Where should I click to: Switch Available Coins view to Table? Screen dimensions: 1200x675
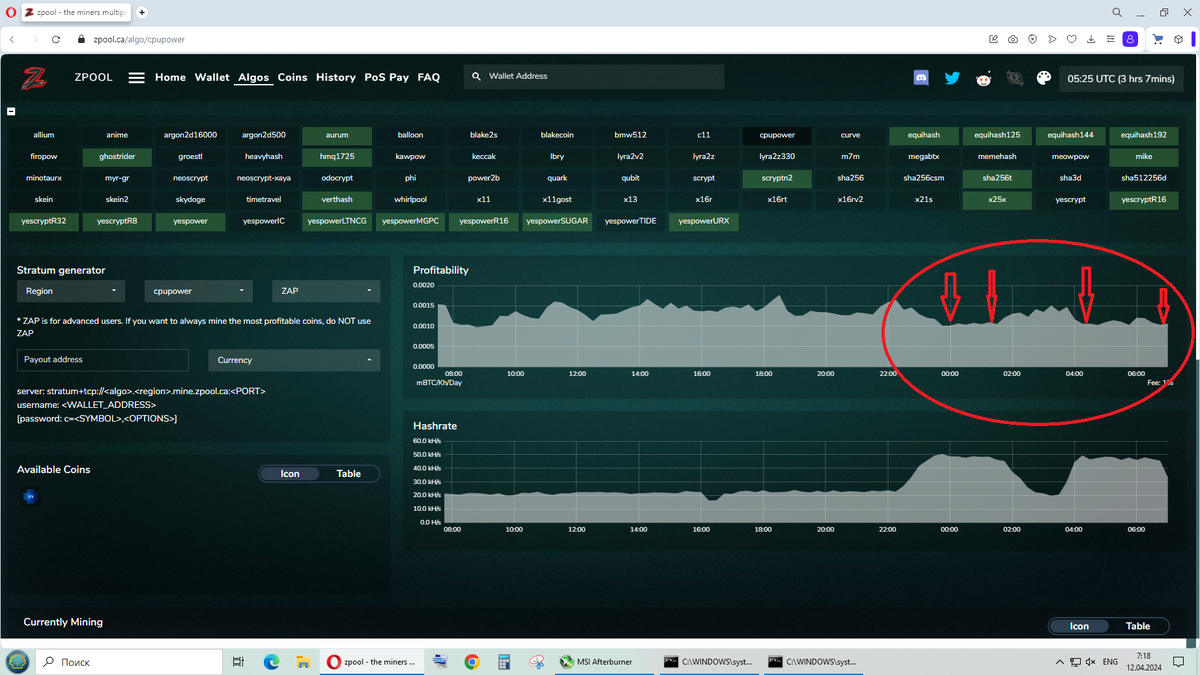[x=349, y=474]
